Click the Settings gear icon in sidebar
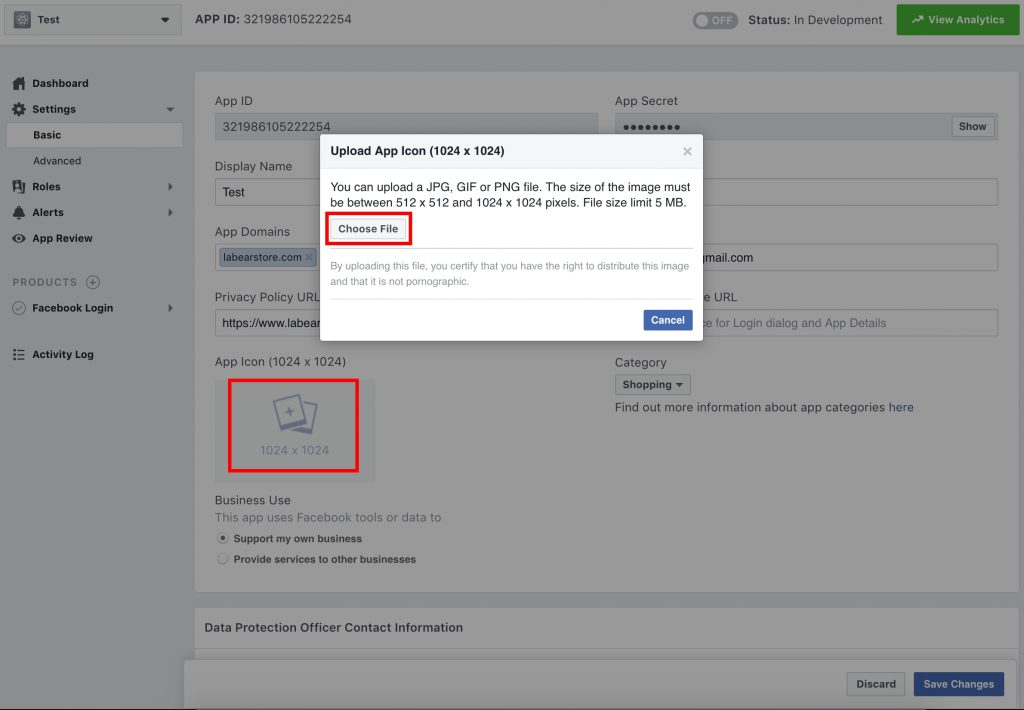1024x710 pixels. [19, 109]
